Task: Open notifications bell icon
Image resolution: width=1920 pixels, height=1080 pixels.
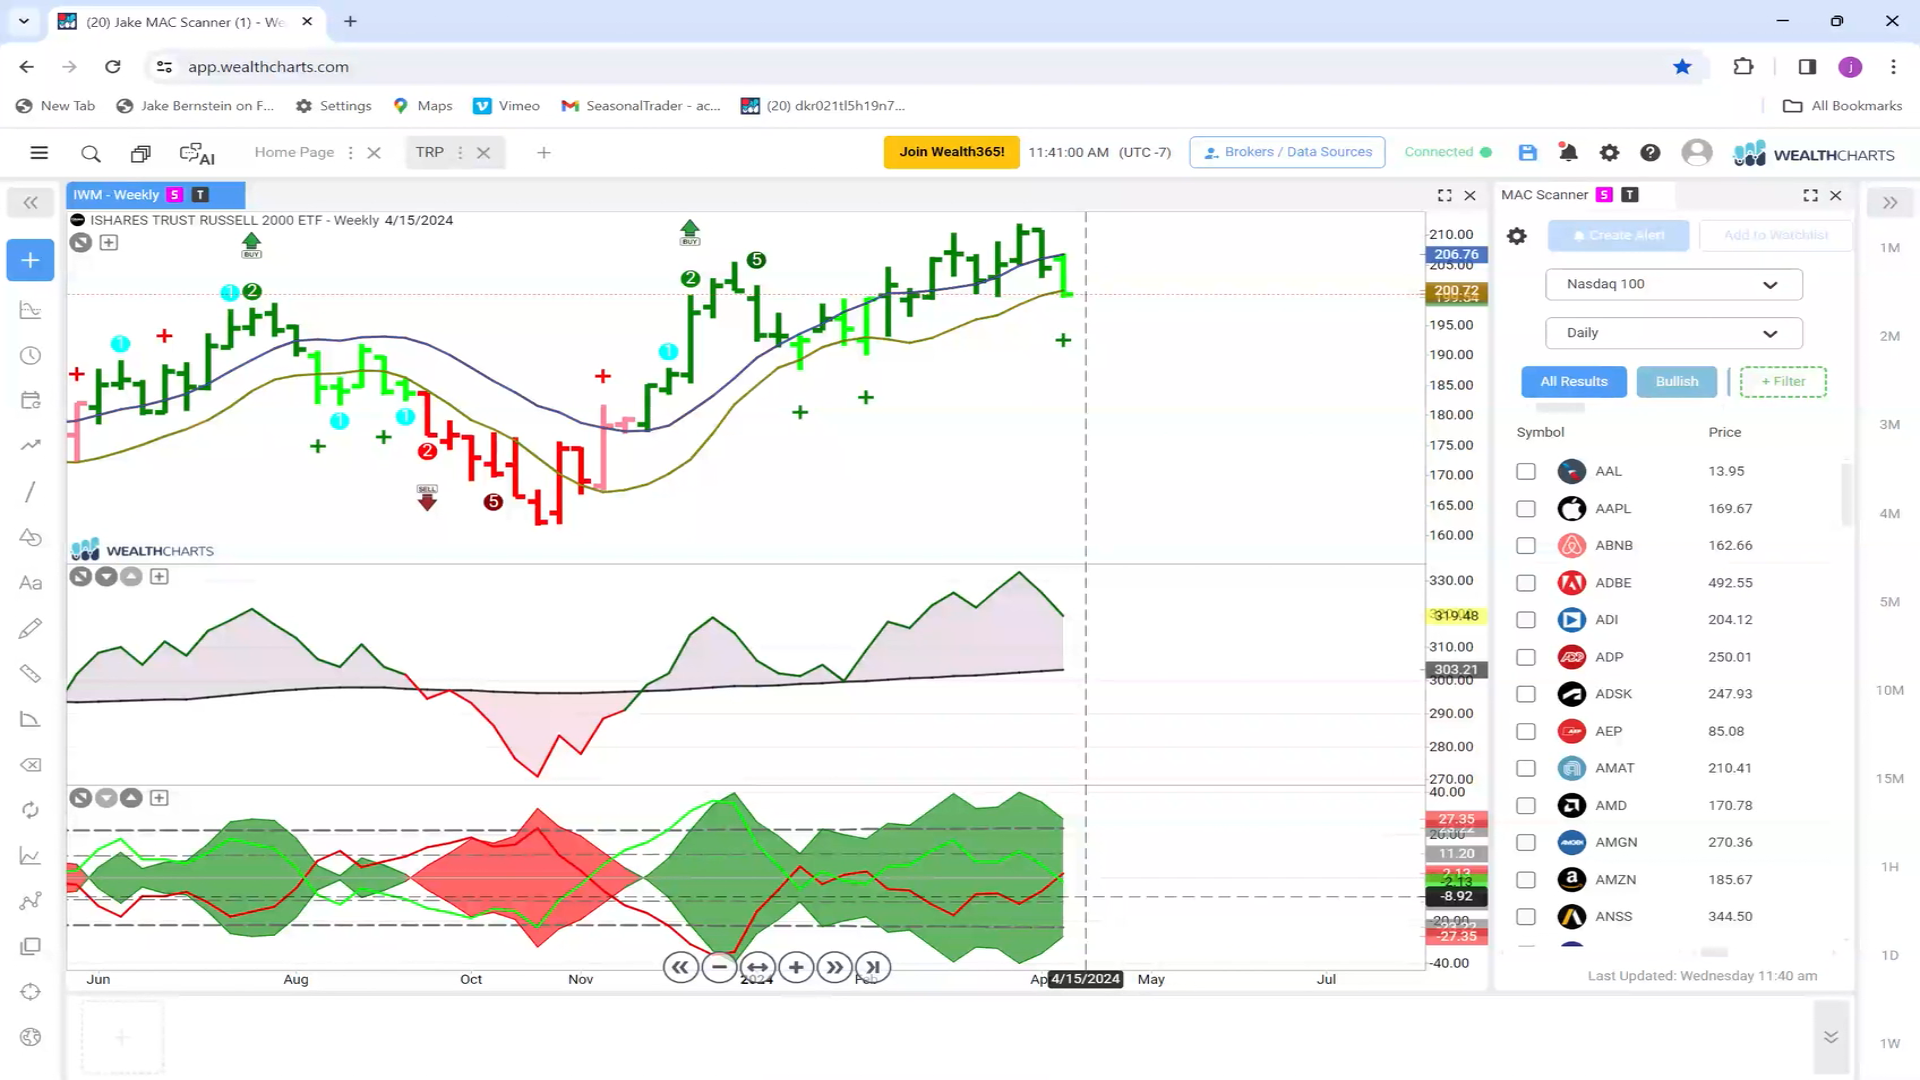Action: coord(1568,152)
